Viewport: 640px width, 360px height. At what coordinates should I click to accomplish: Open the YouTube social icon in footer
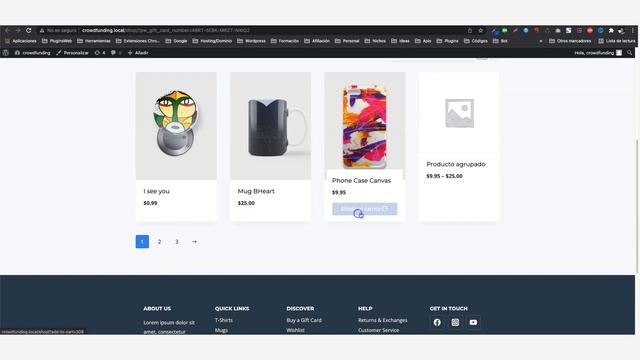click(473, 322)
